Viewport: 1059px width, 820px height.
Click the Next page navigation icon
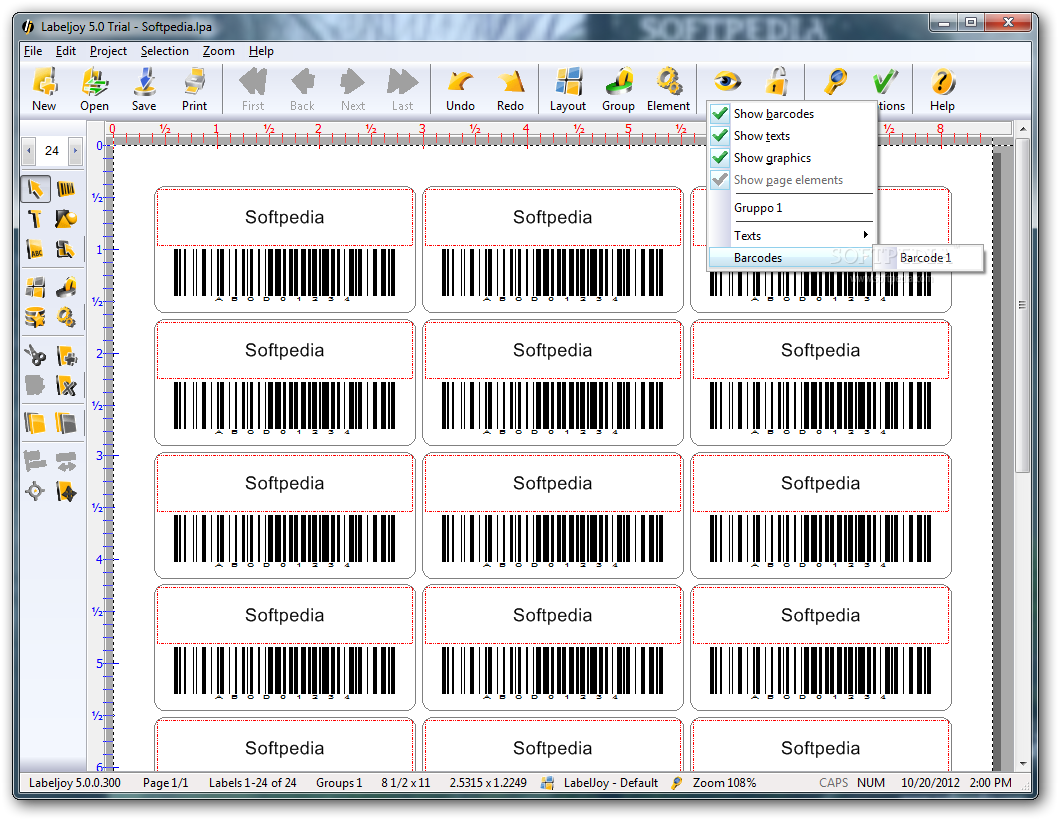click(353, 89)
